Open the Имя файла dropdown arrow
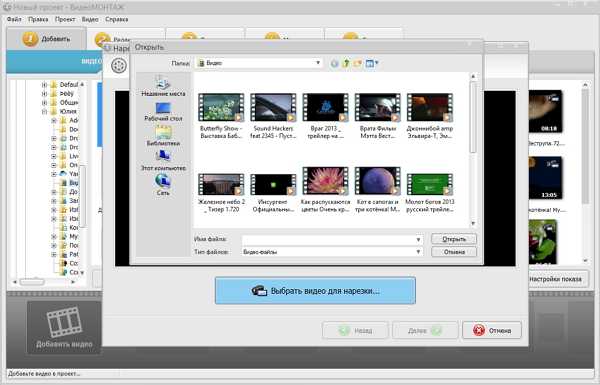Screen dimensions: 600x385 point(418,240)
